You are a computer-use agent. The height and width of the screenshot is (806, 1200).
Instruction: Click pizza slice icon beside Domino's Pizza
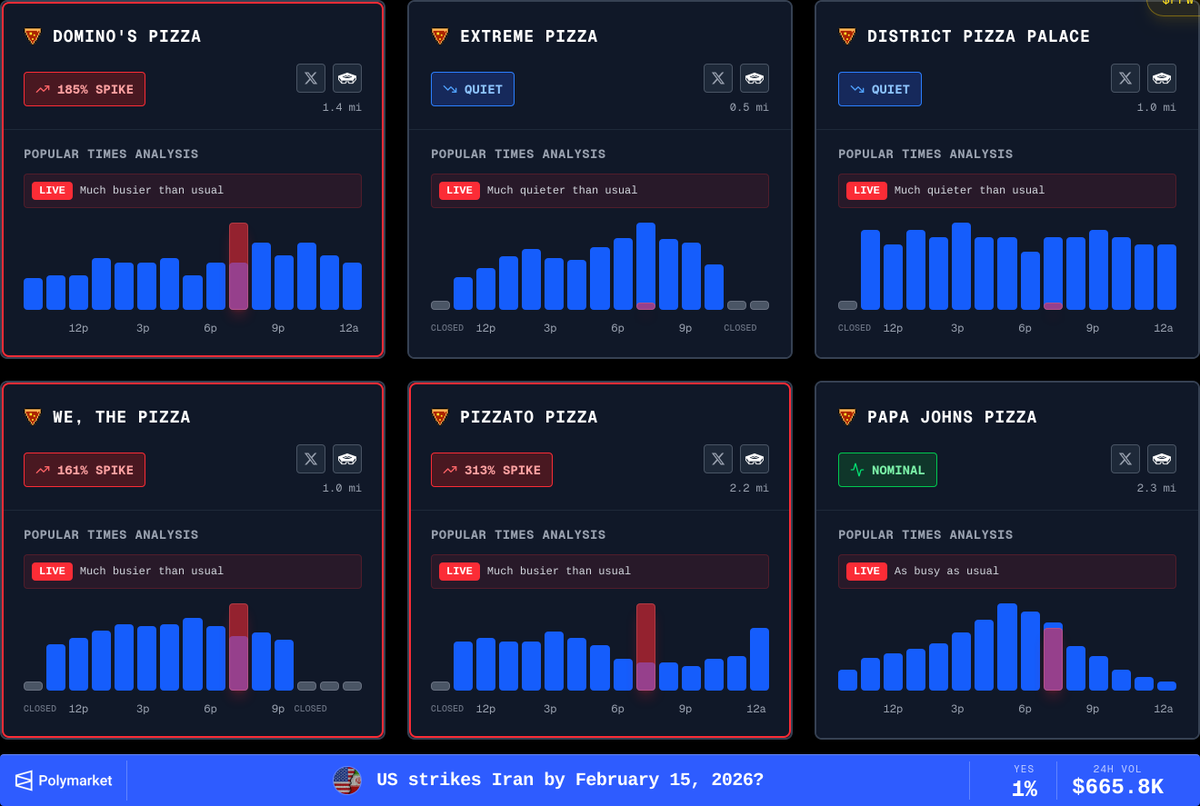33,36
